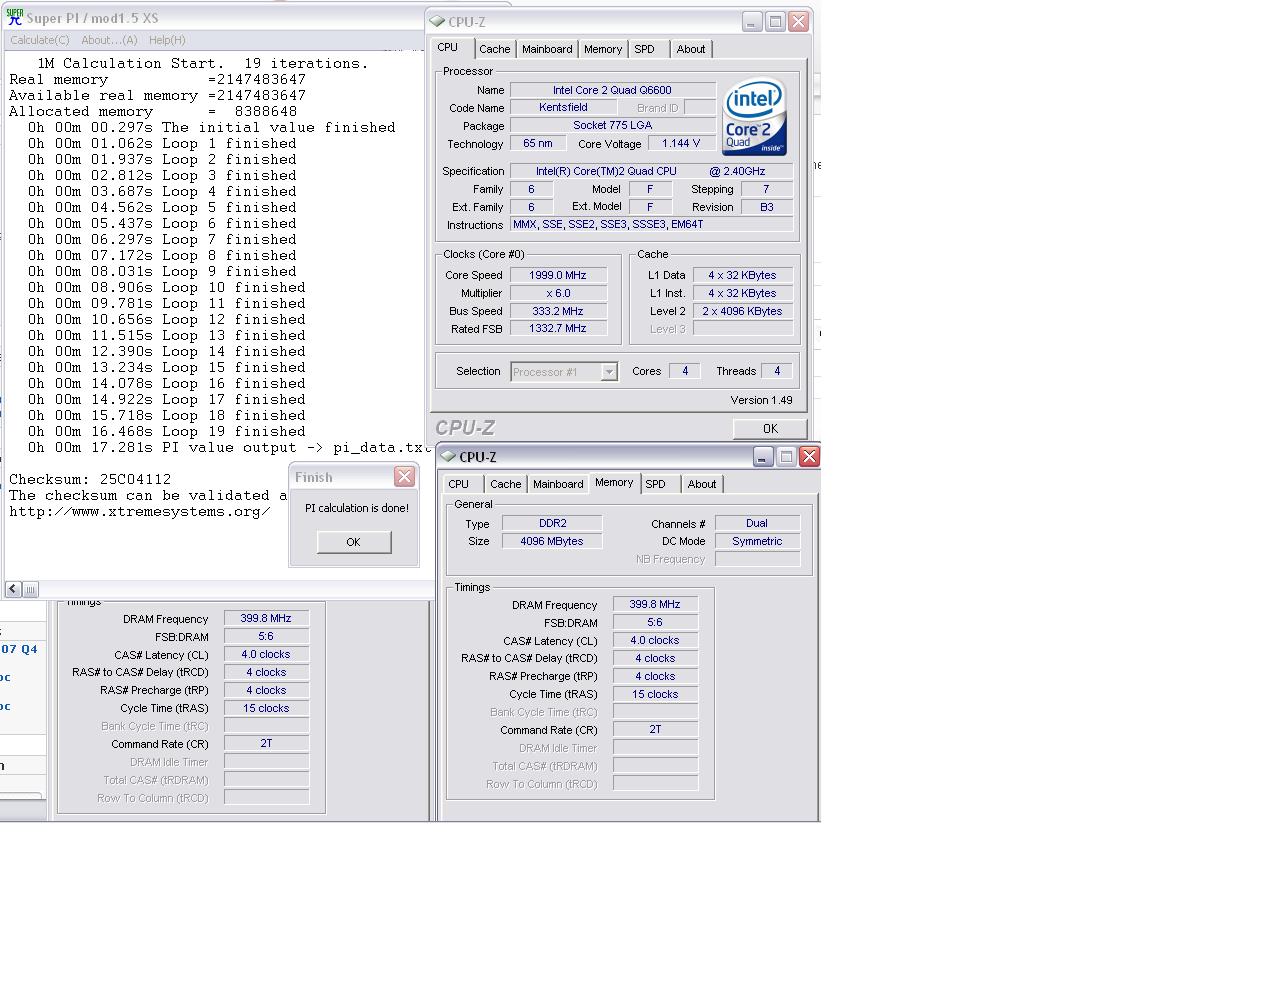Screen dimensions: 1274x990
Task: Click the Super PI horizontal scrollbar left arrow
Action: pyautogui.click(x=13, y=589)
